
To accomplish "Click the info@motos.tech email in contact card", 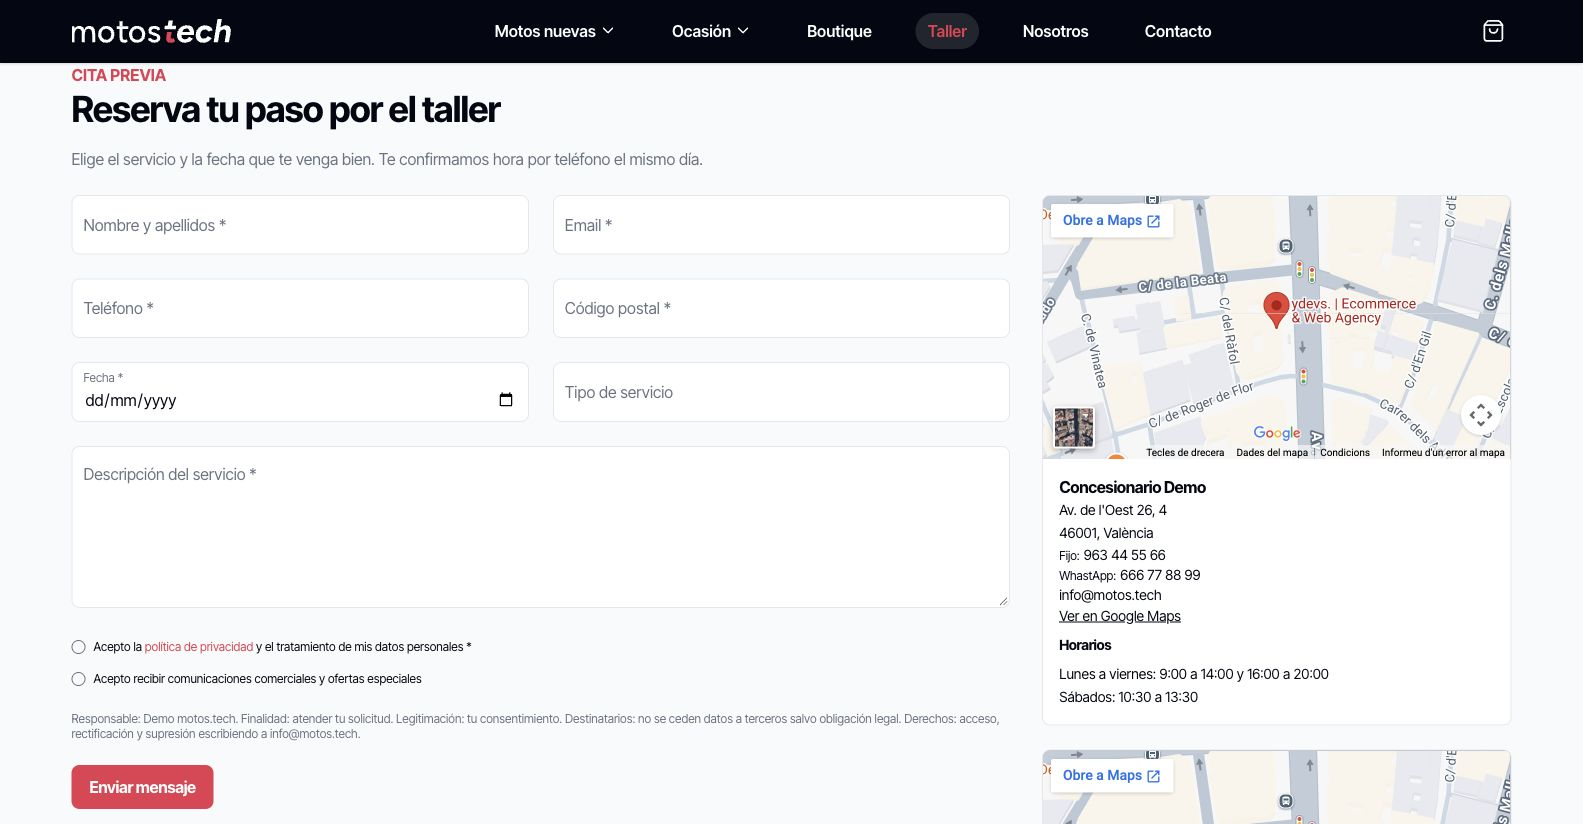I will [x=1110, y=595].
